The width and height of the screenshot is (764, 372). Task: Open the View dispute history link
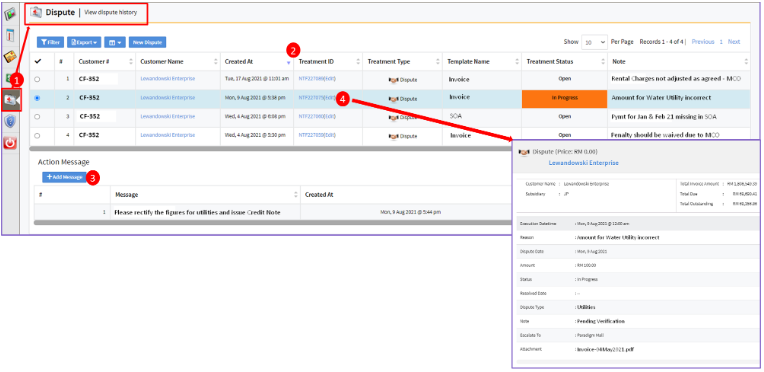coord(110,13)
